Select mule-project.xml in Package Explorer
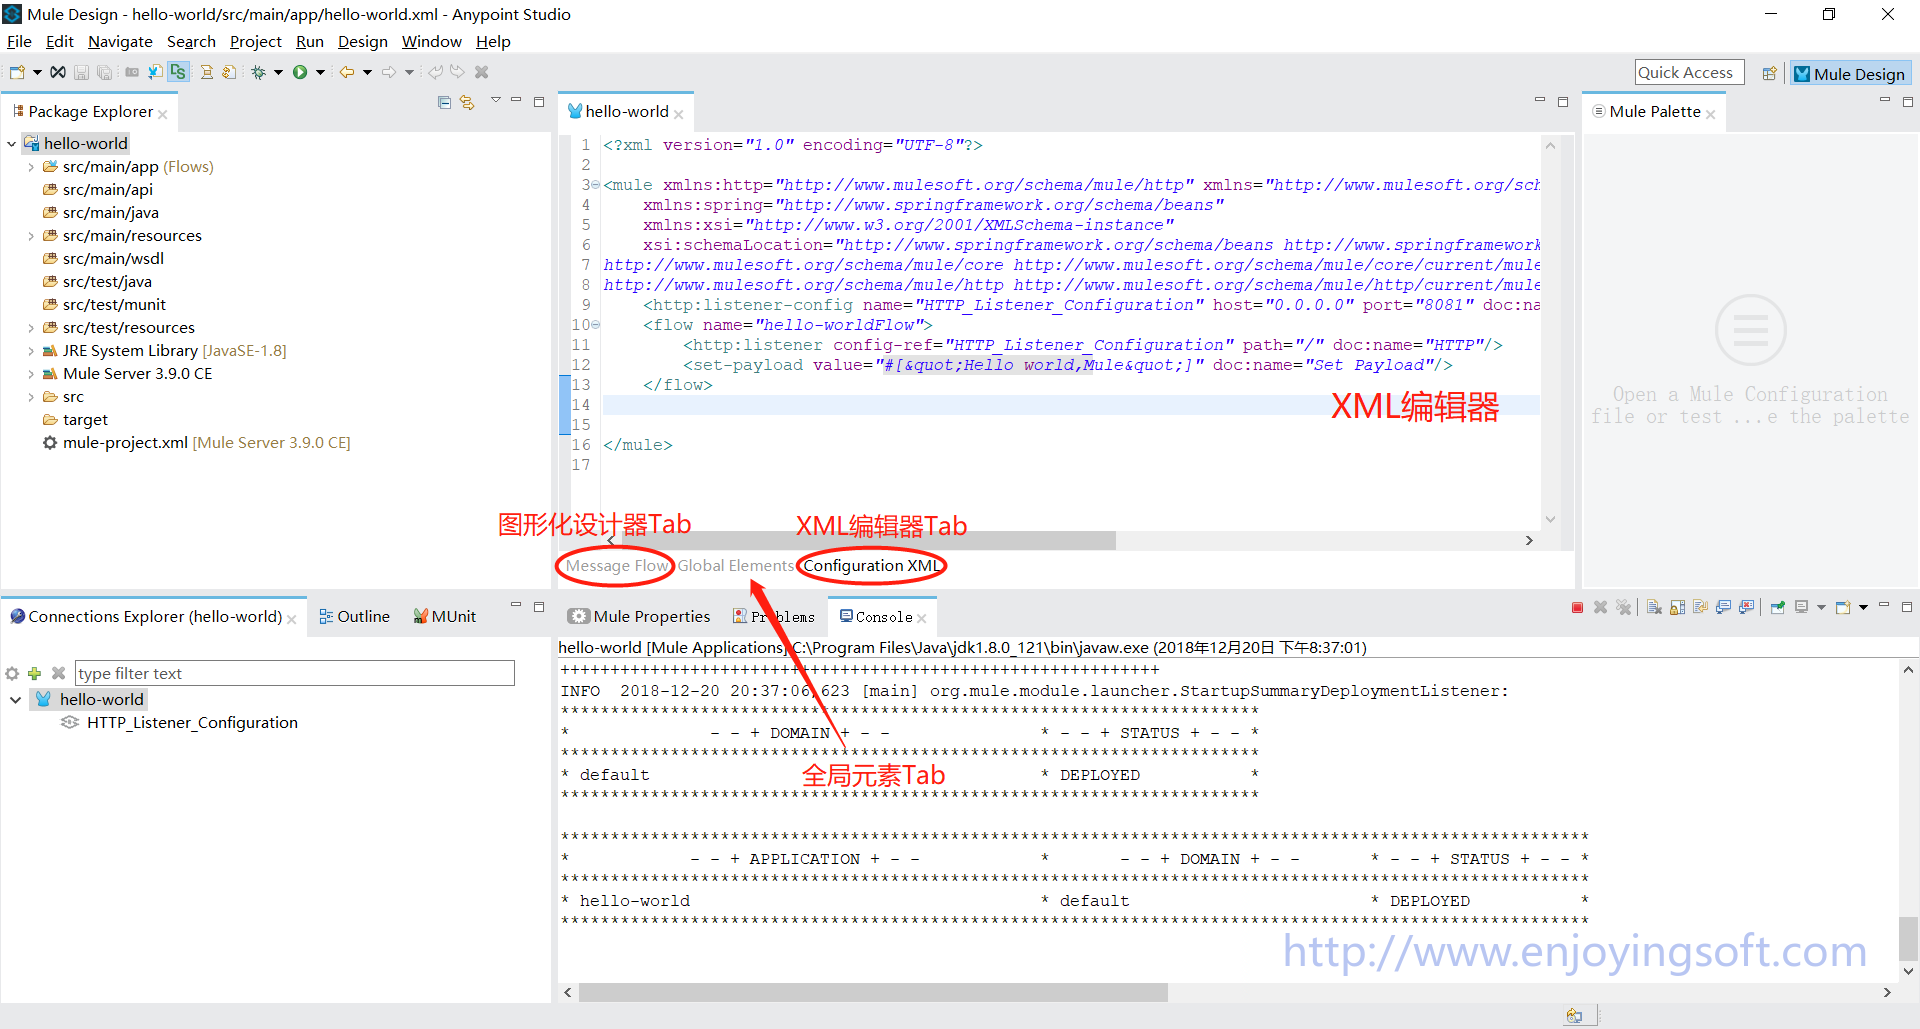Image resolution: width=1920 pixels, height=1029 pixels. (x=196, y=443)
